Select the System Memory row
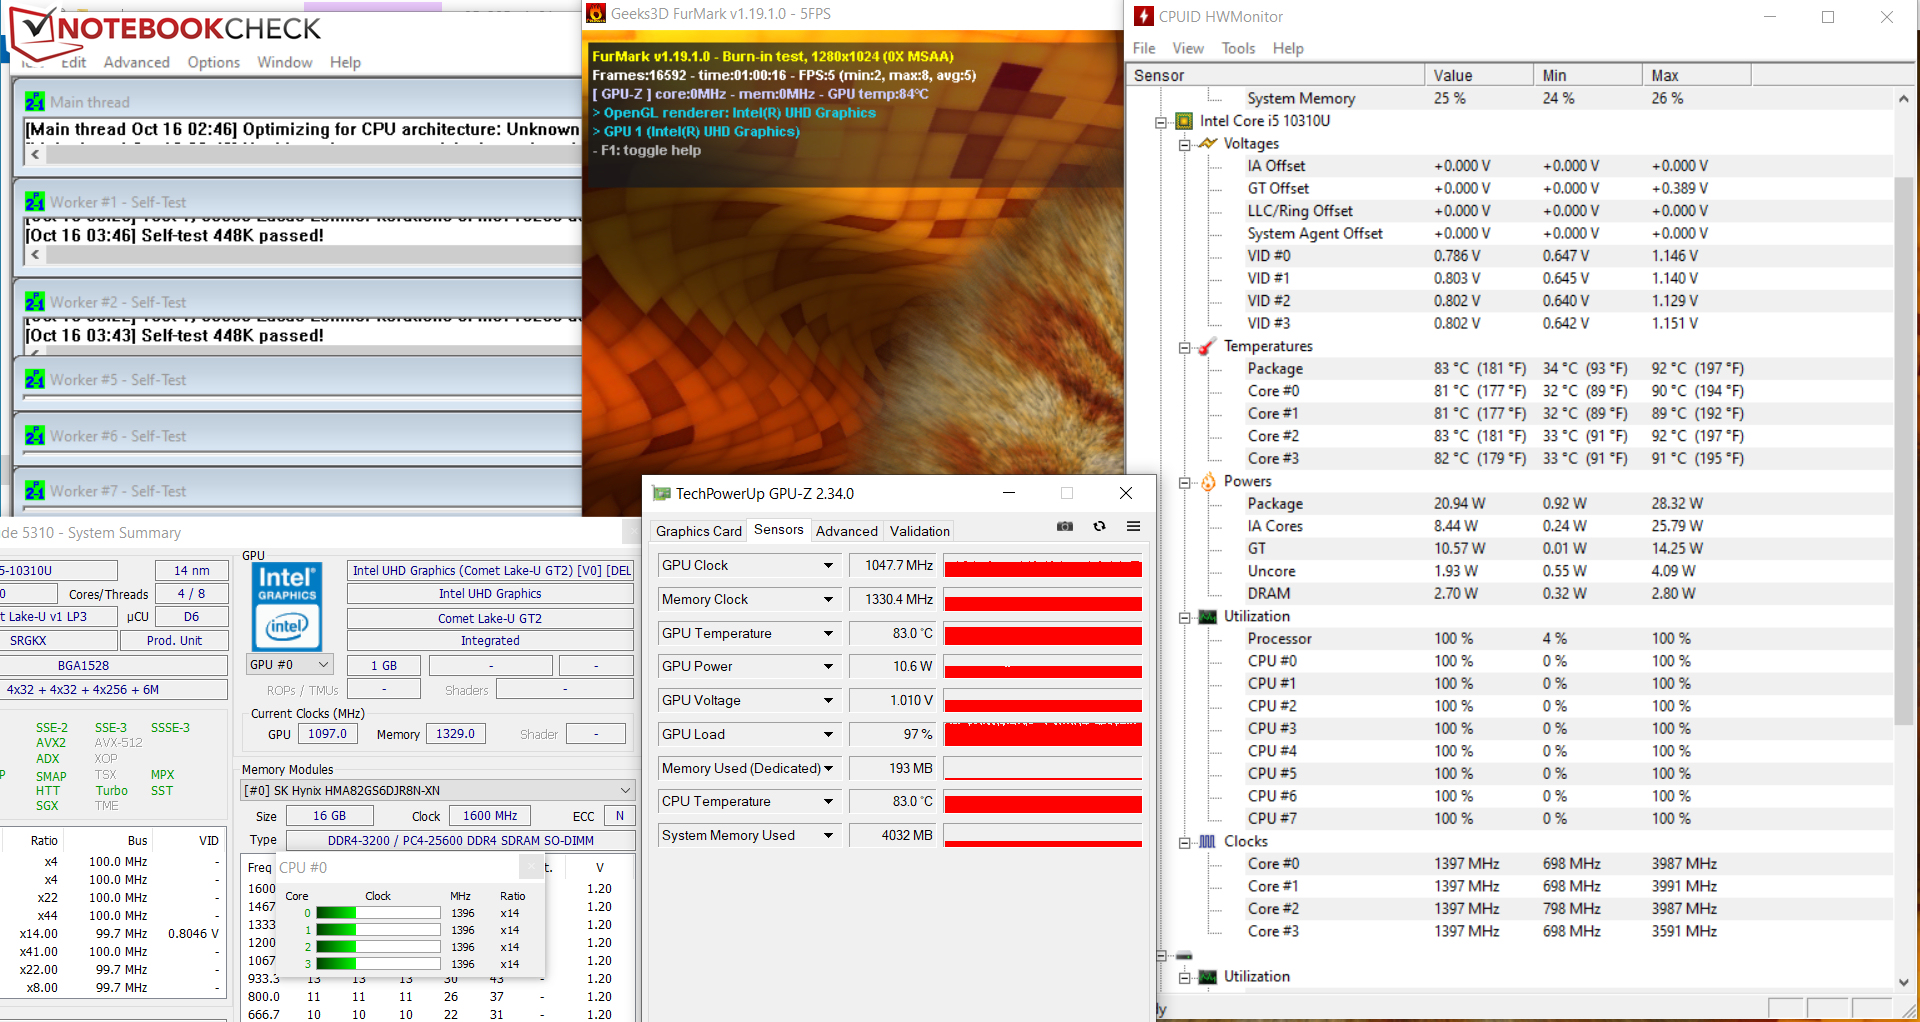Screen dimensions: 1920x1022 click(x=1518, y=98)
